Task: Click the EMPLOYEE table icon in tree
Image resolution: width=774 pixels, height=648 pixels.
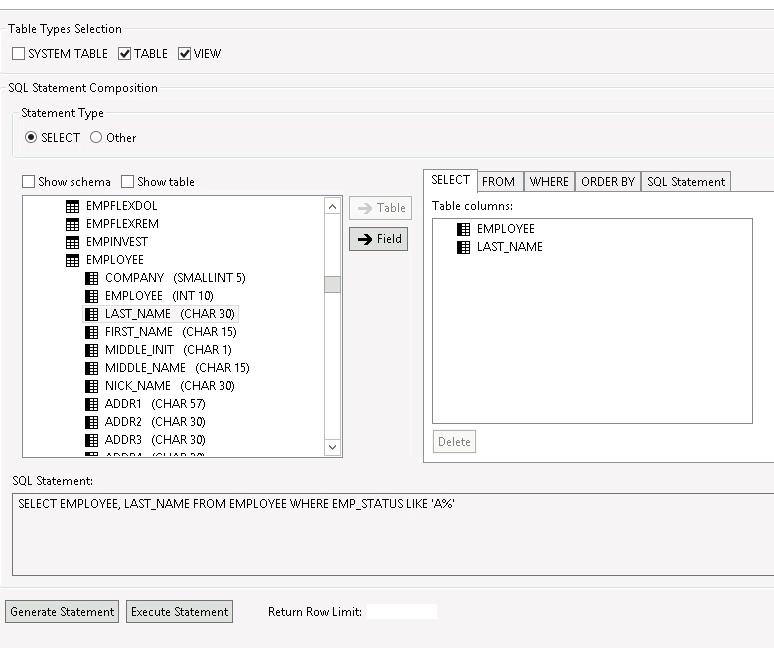Action: 72,260
